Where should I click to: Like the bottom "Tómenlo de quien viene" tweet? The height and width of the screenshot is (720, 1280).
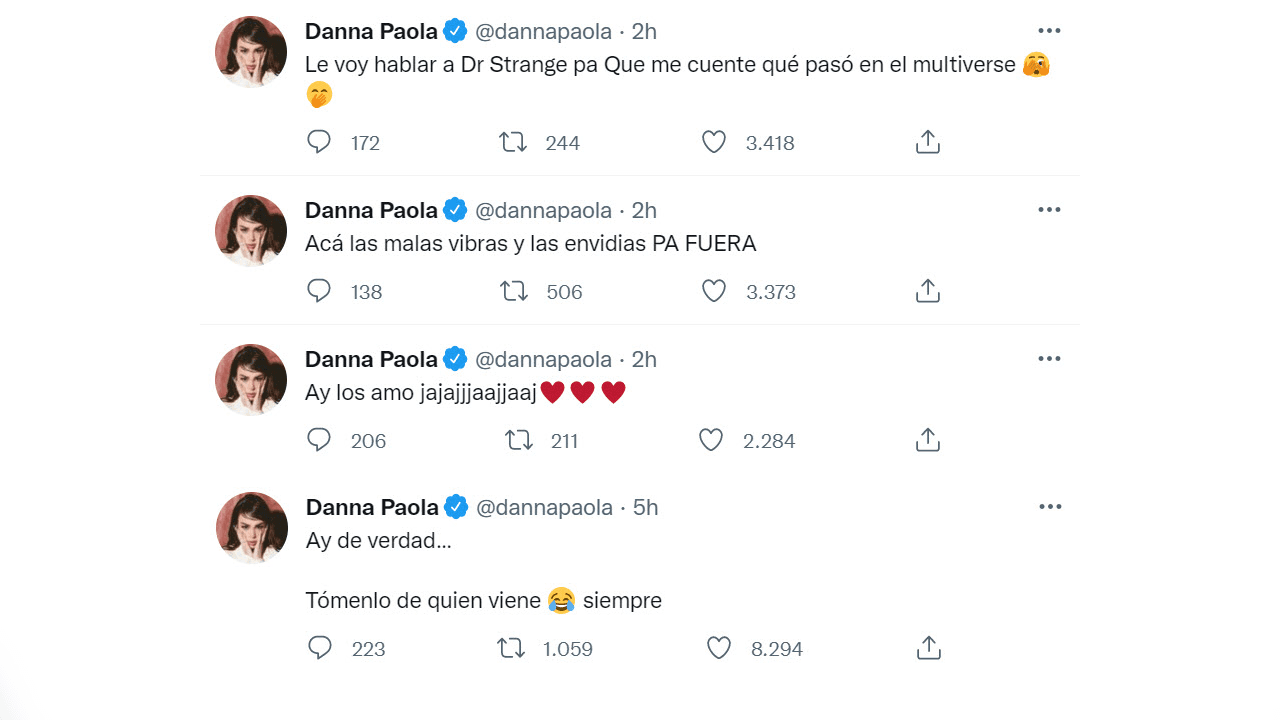pos(718,648)
